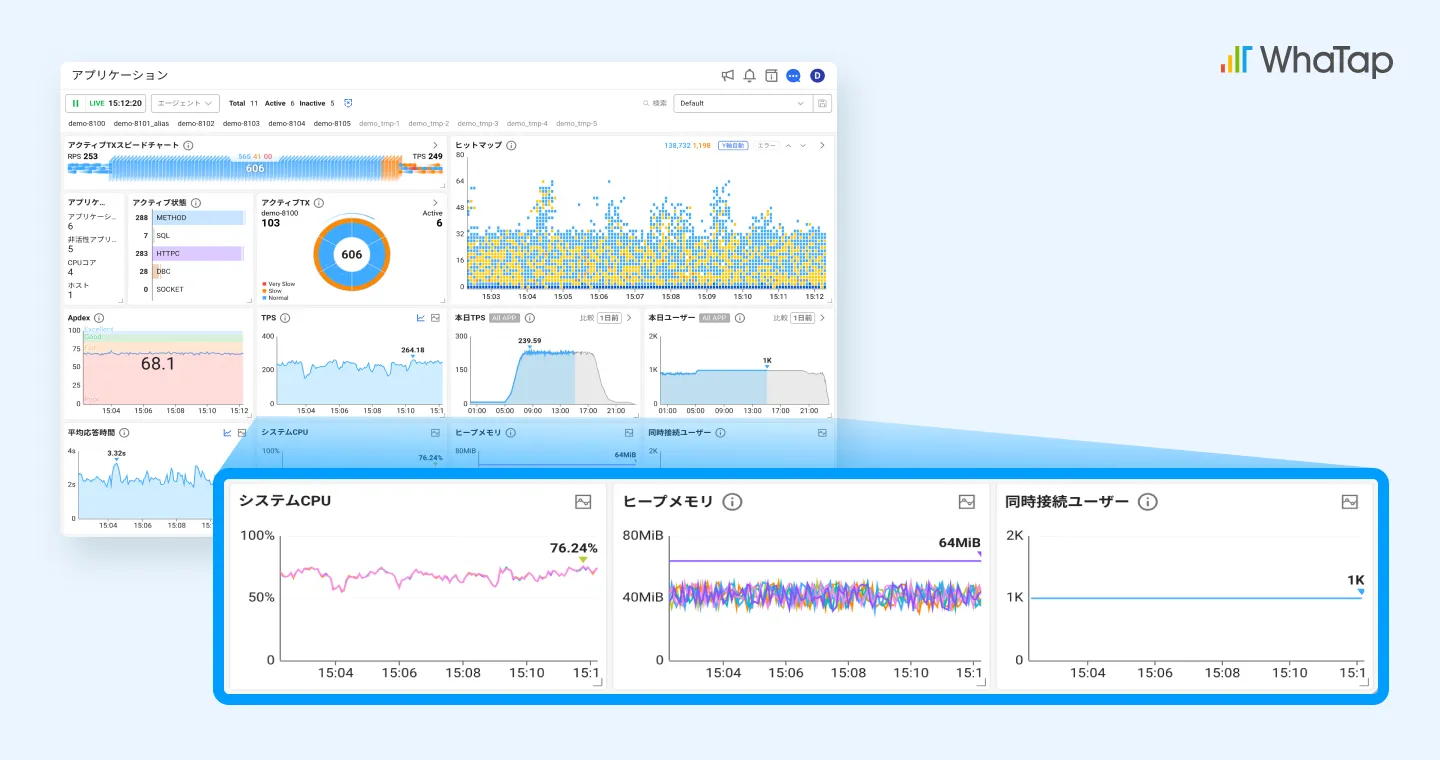Toggle the エラー filter on the heatmap
This screenshot has height=760, width=1440.
click(x=766, y=145)
